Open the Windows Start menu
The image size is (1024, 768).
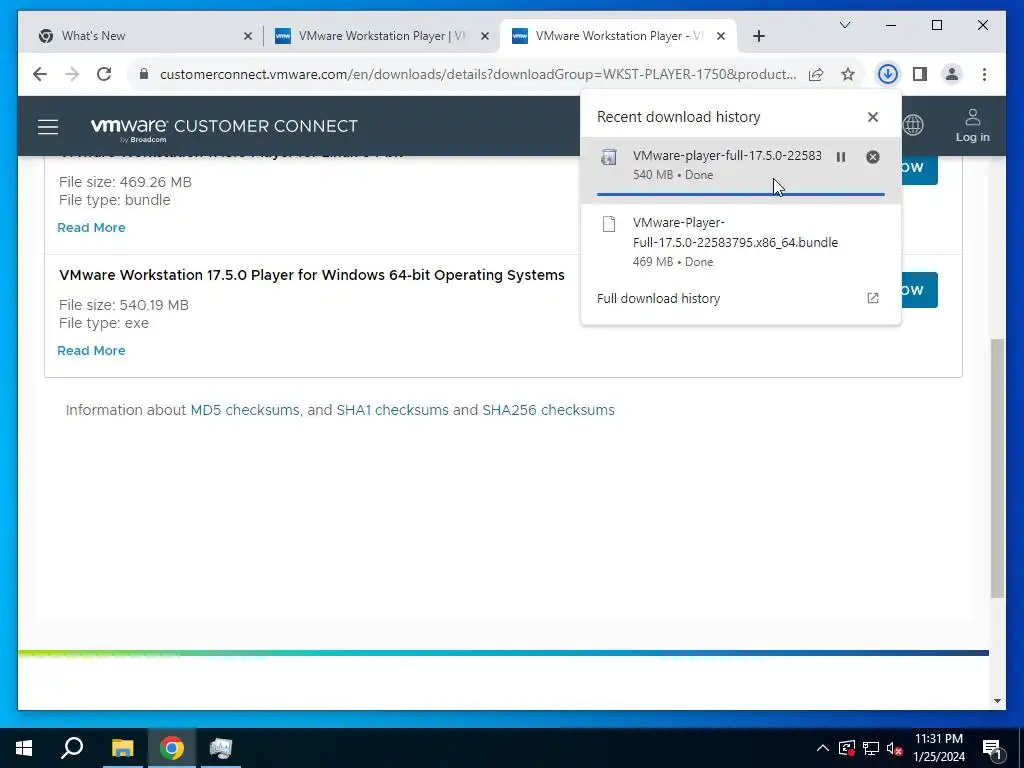[x=24, y=748]
